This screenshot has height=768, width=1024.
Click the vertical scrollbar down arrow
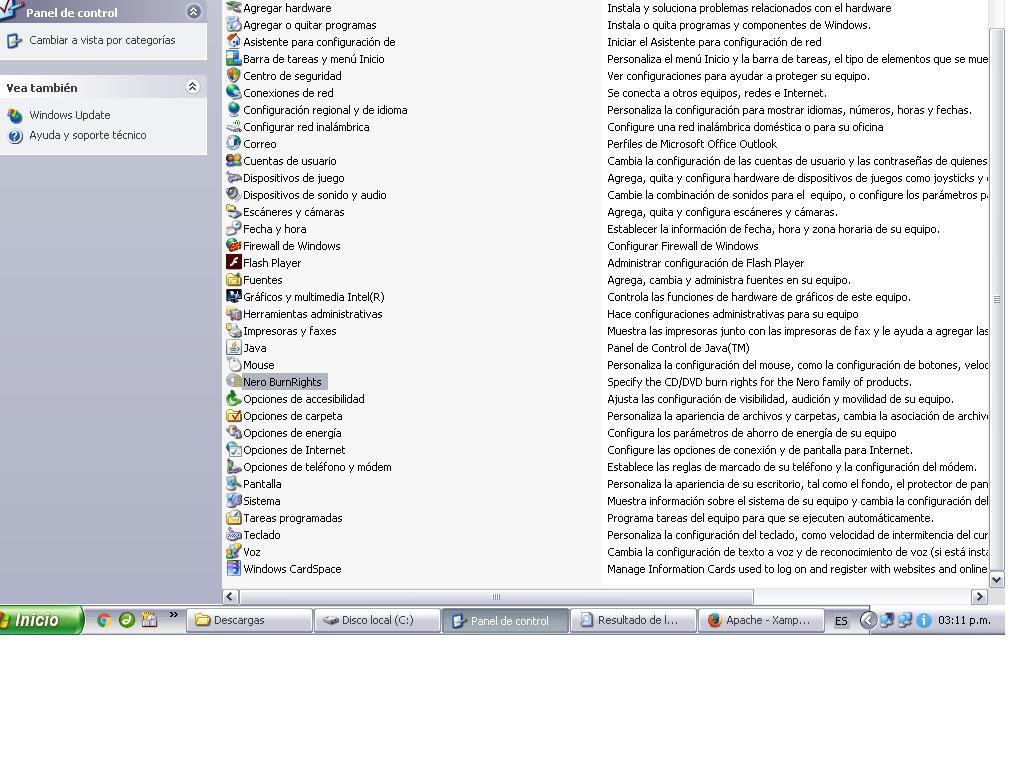click(997, 579)
